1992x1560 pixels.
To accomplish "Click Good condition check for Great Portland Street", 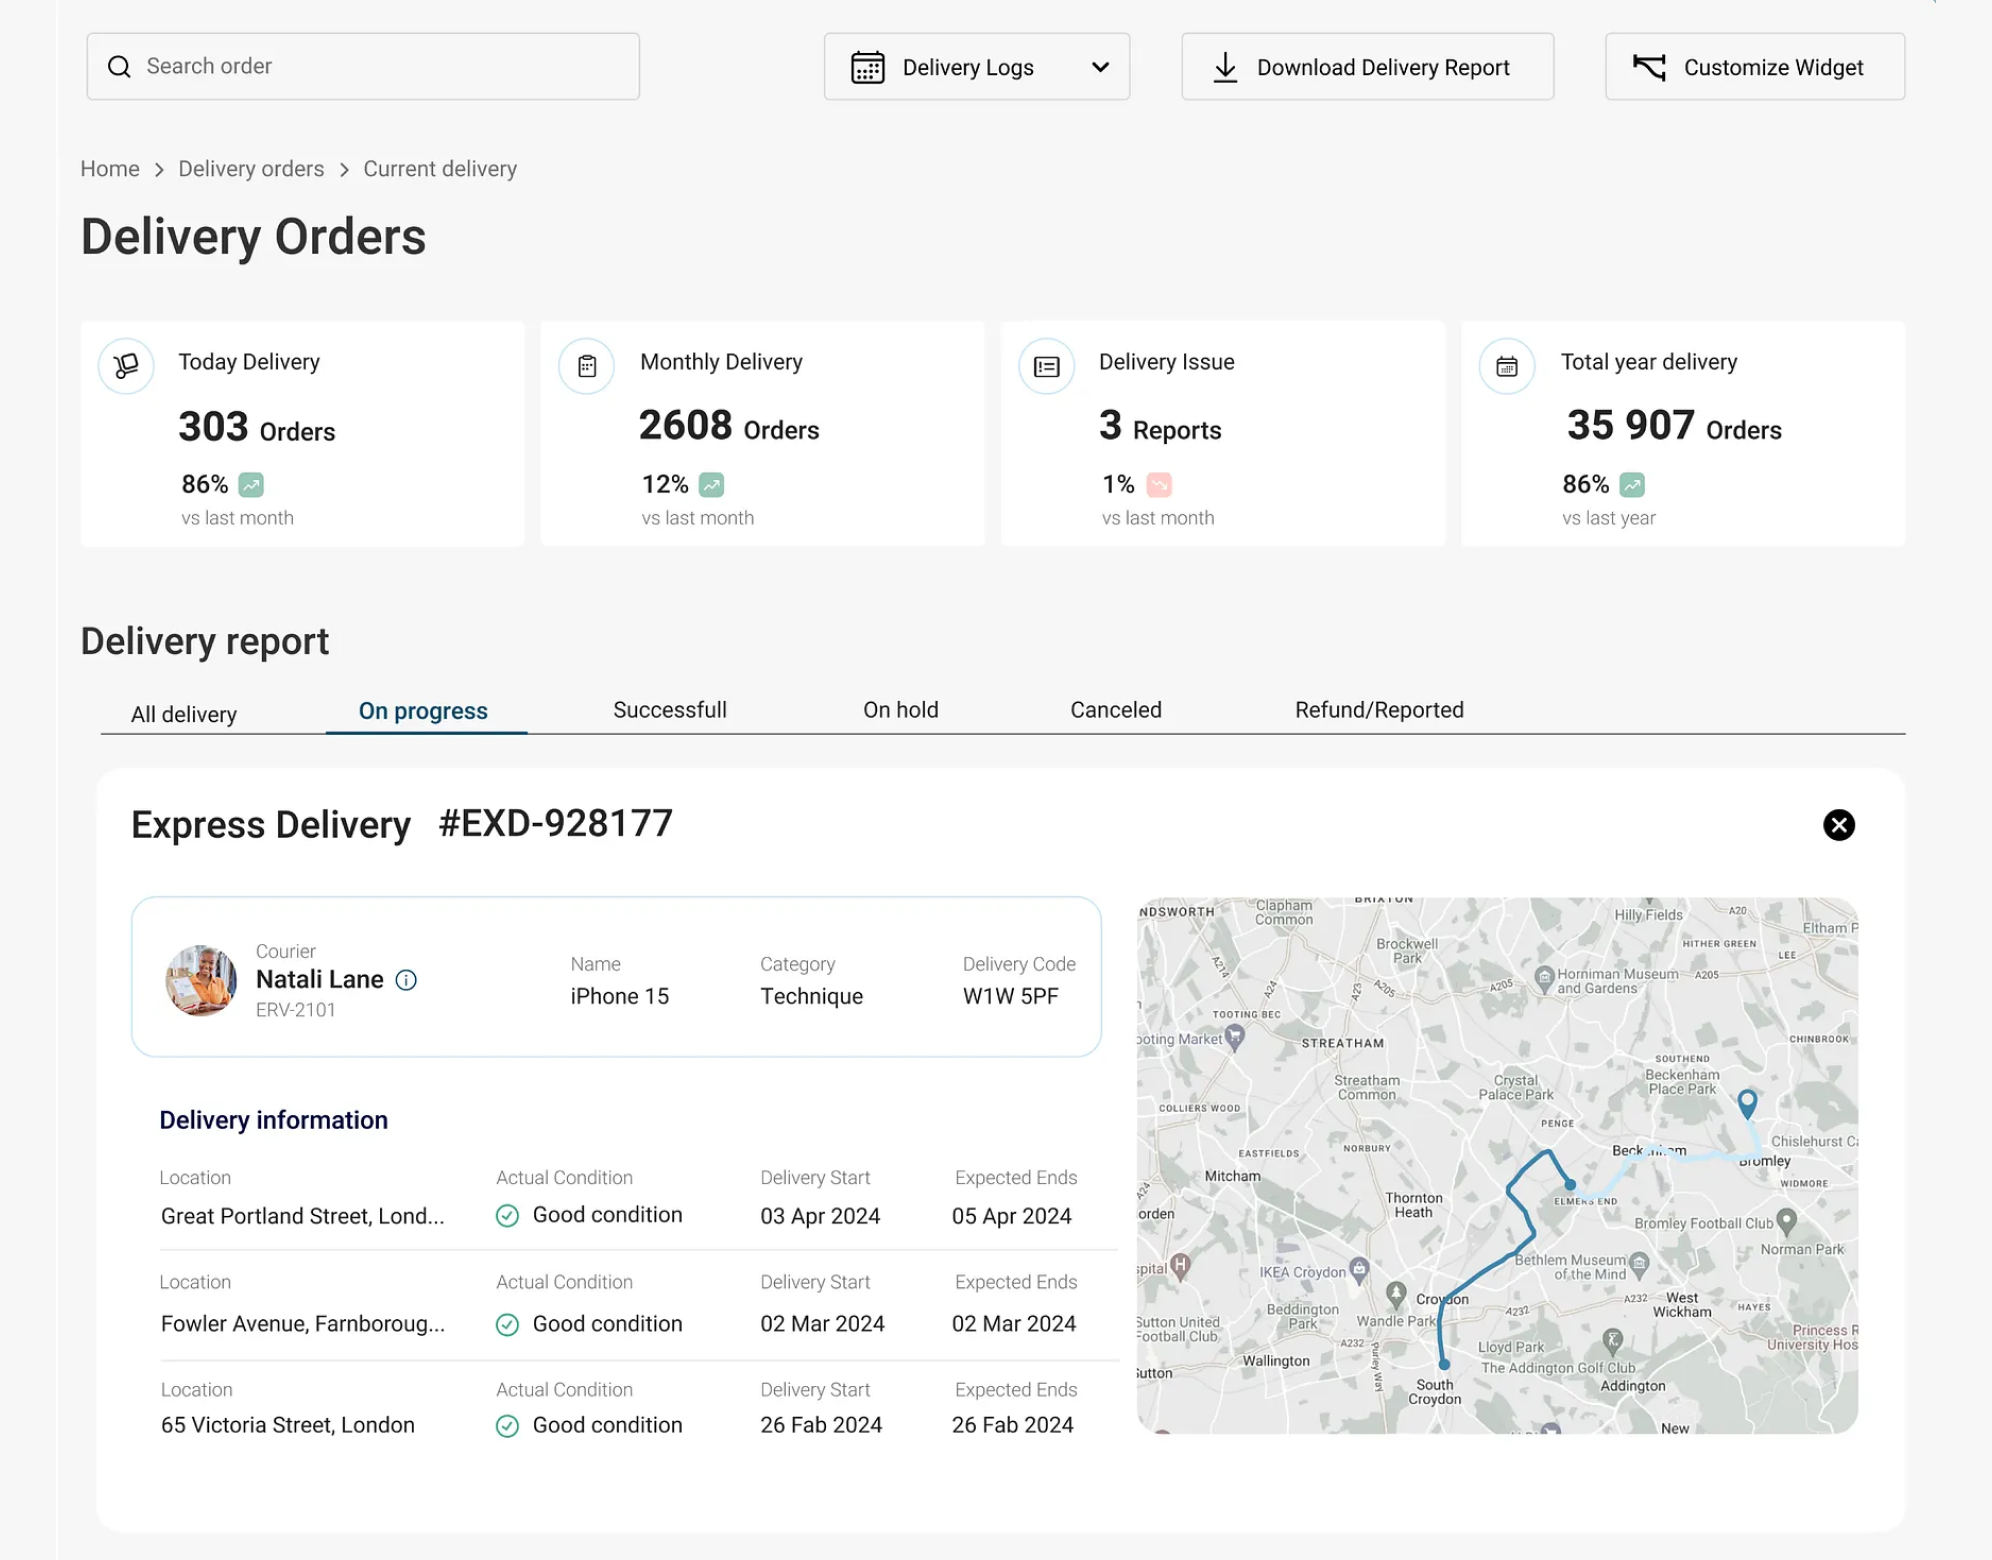I will pyautogui.click(x=507, y=1216).
